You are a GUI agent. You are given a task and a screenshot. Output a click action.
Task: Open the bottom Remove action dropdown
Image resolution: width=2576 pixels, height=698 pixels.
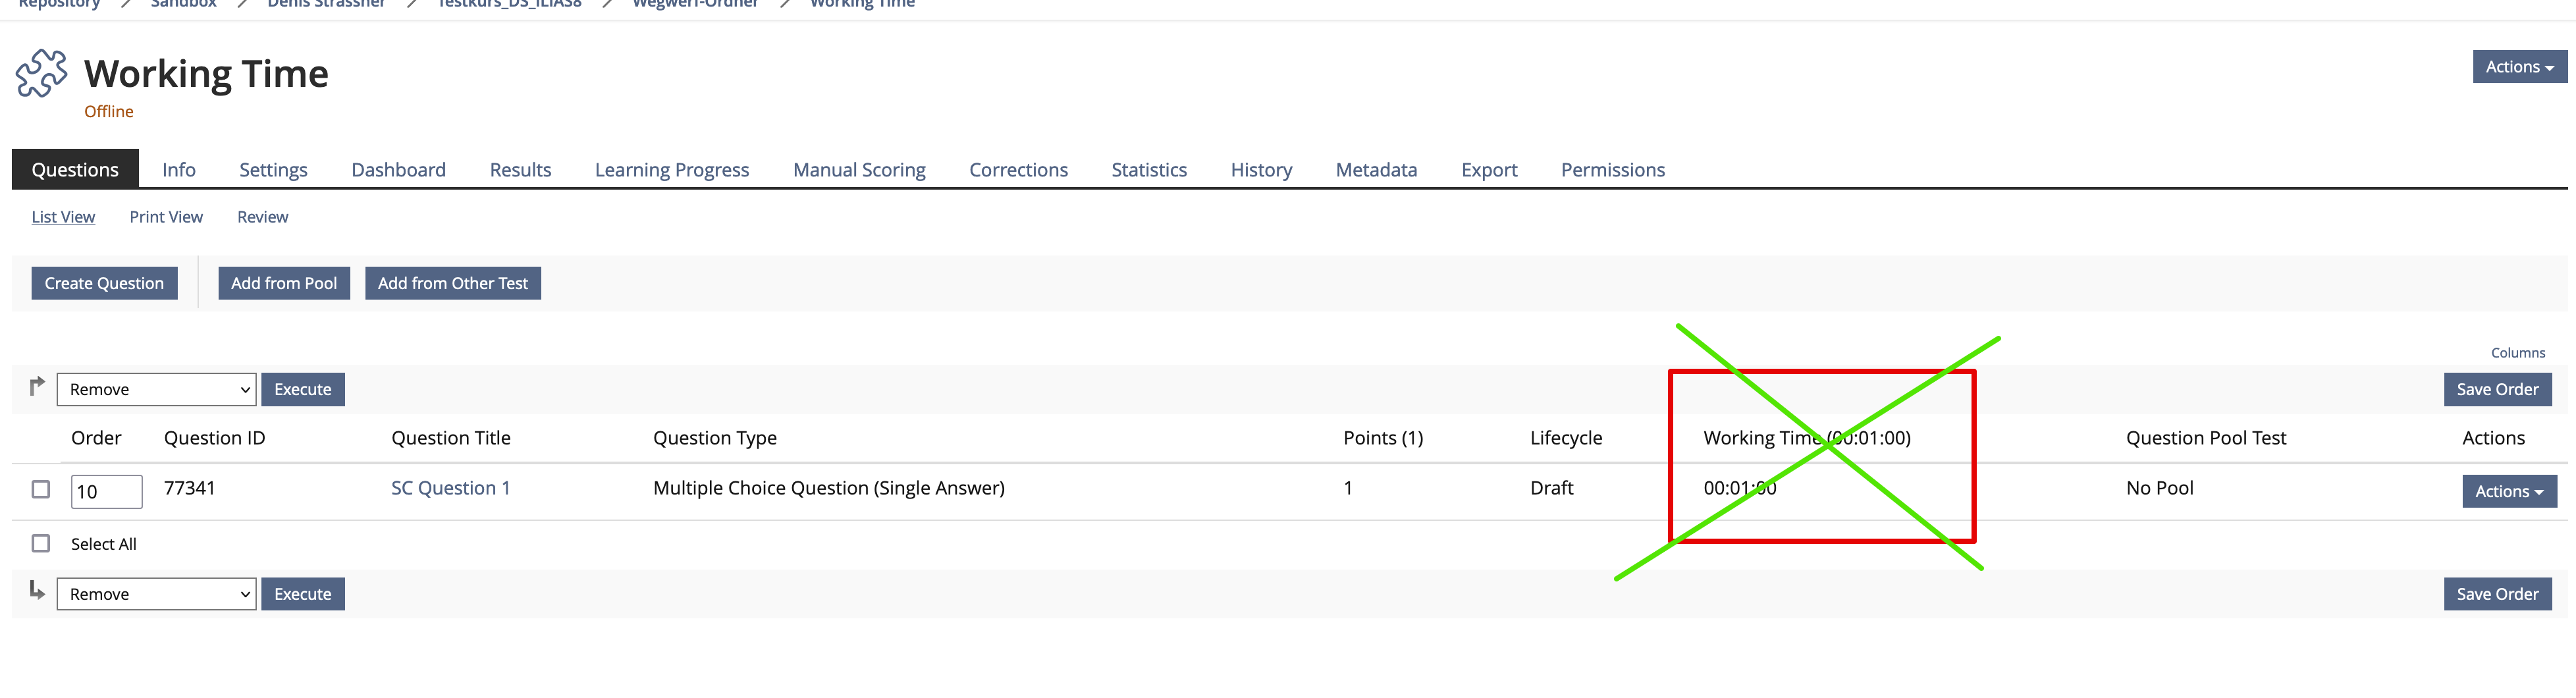click(x=156, y=594)
